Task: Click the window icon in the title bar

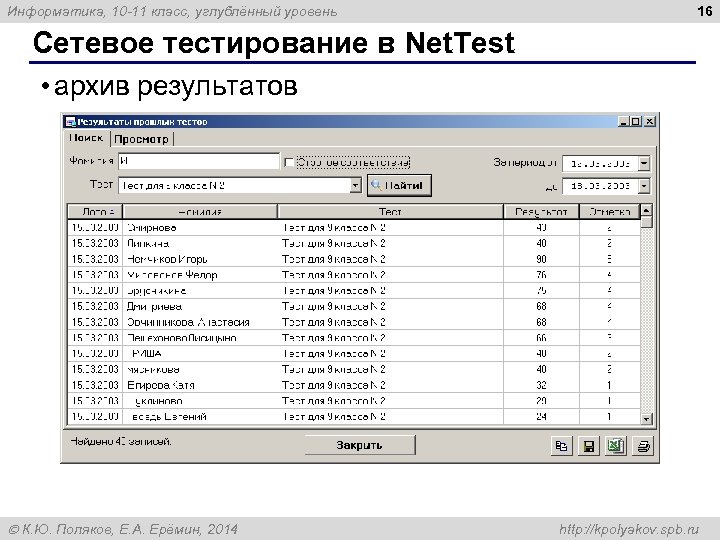Action: tap(71, 122)
